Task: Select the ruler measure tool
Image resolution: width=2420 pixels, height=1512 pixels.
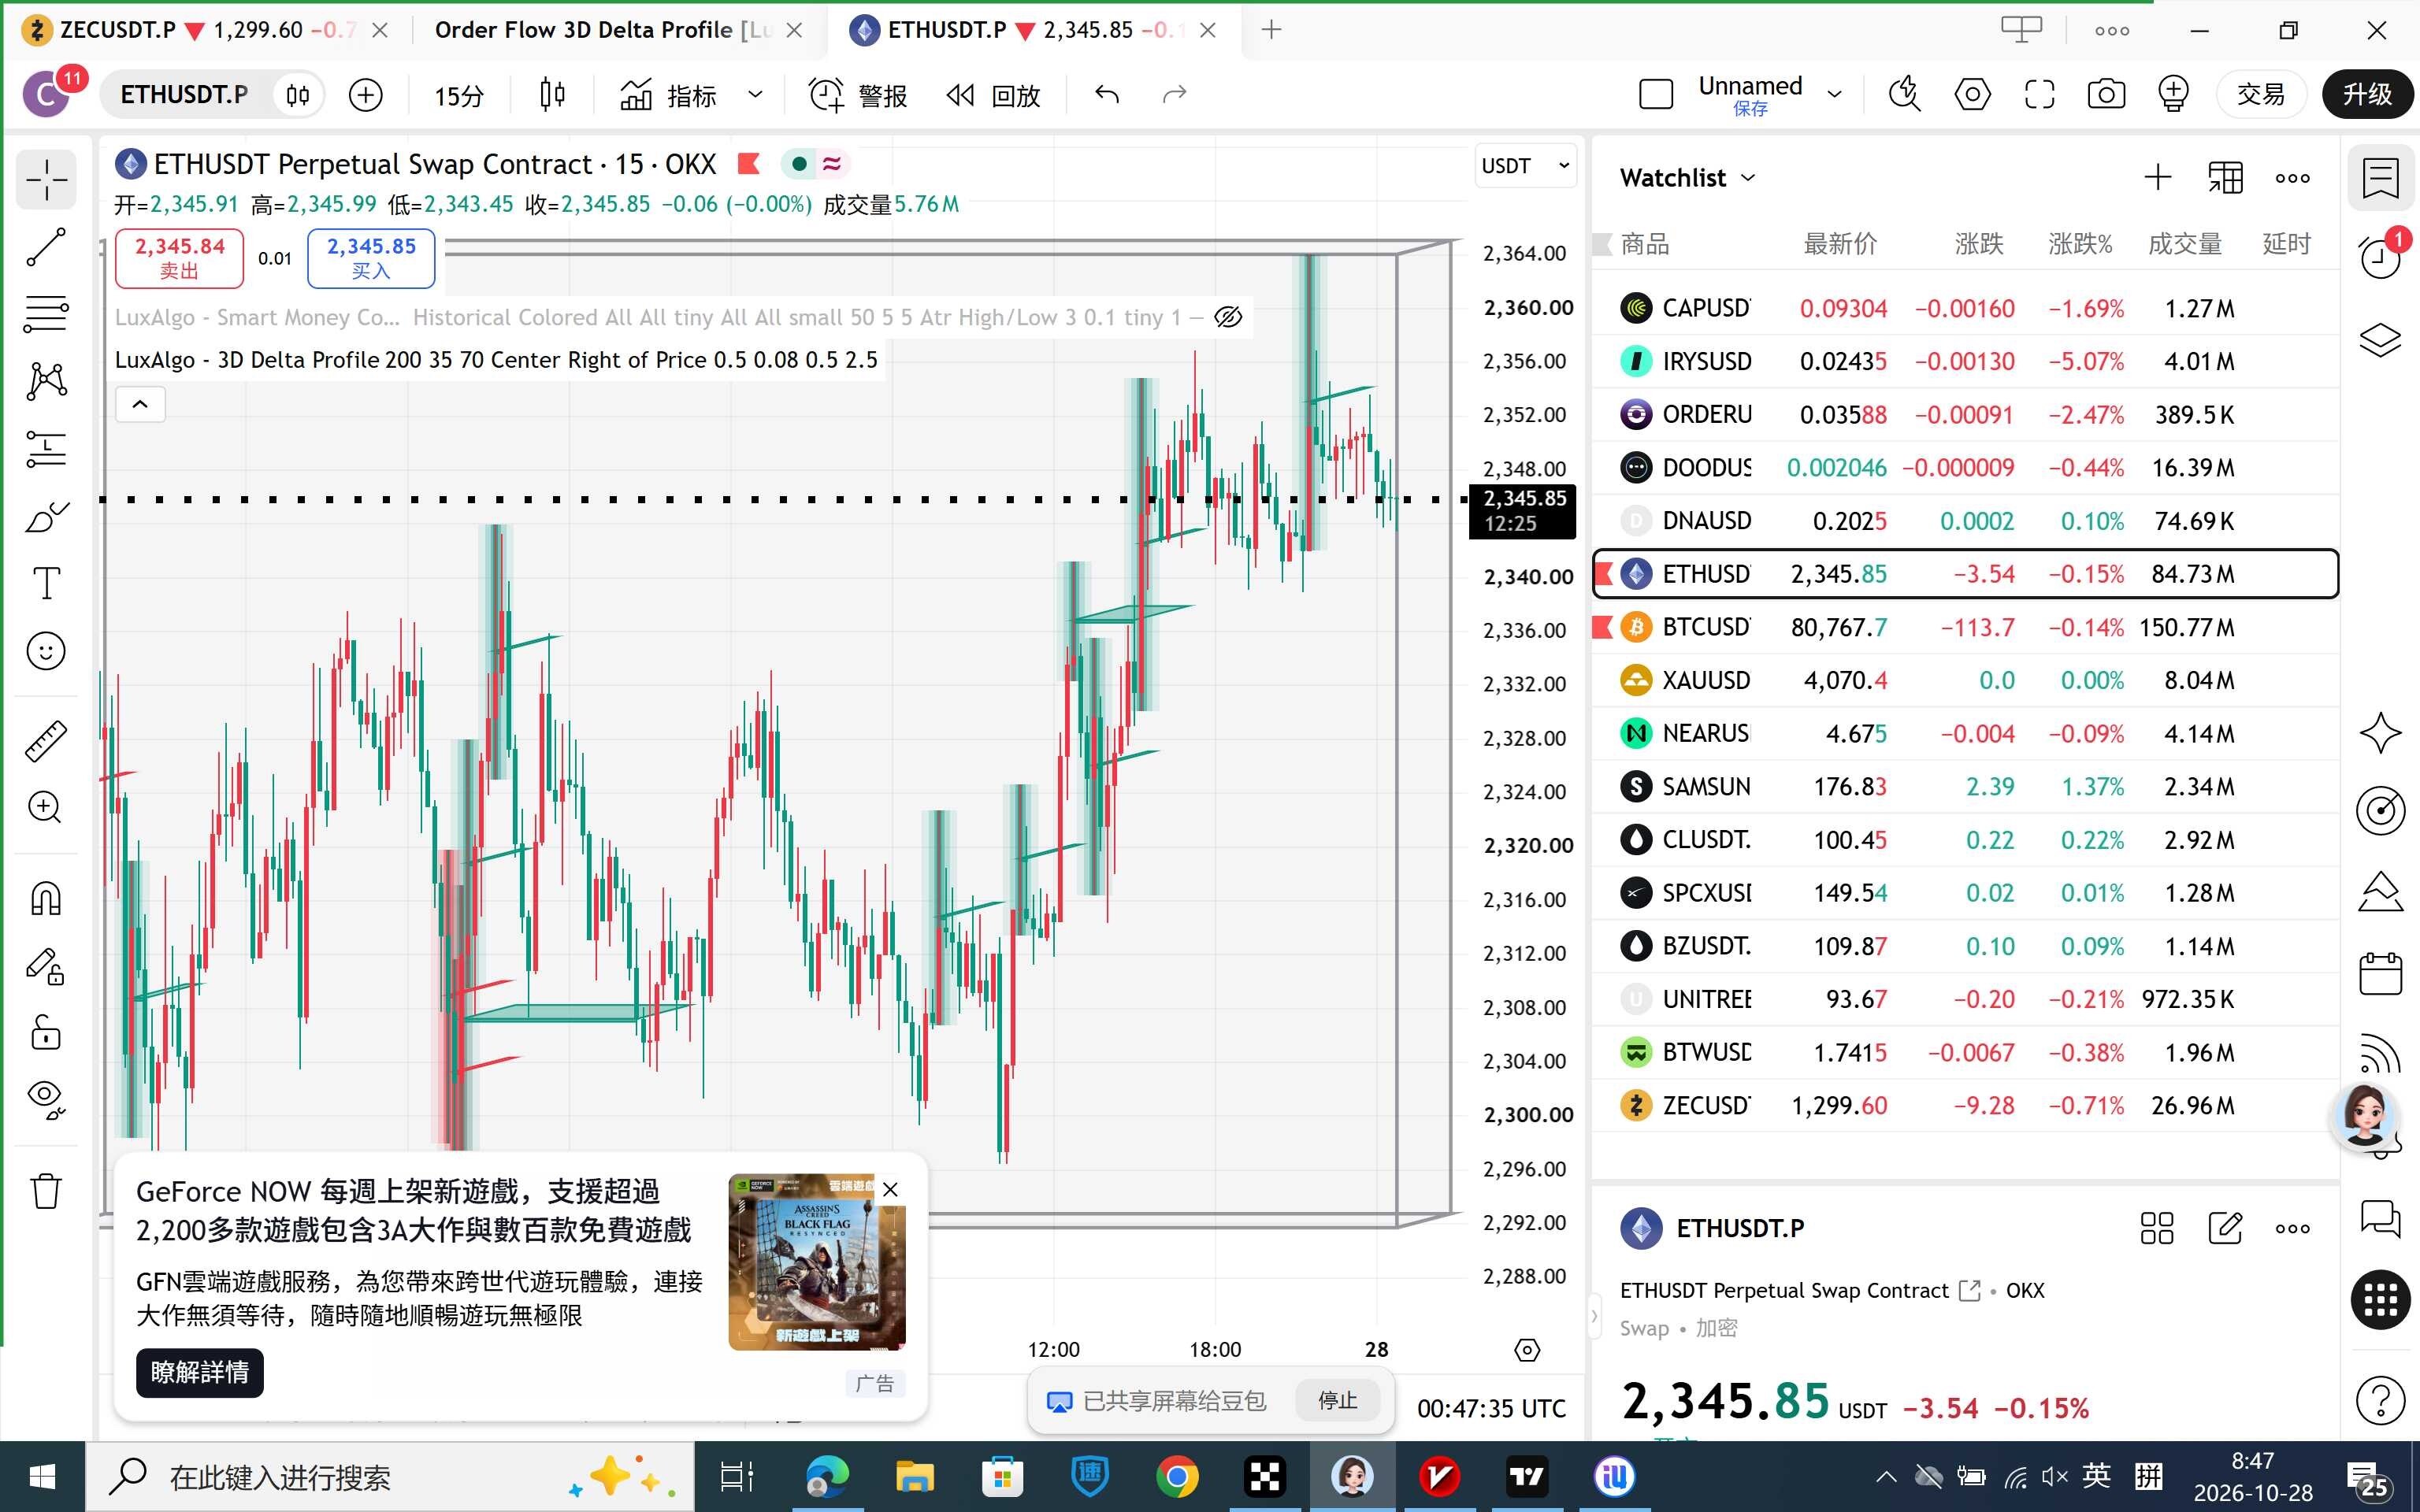Action: (x=46, y=741)
